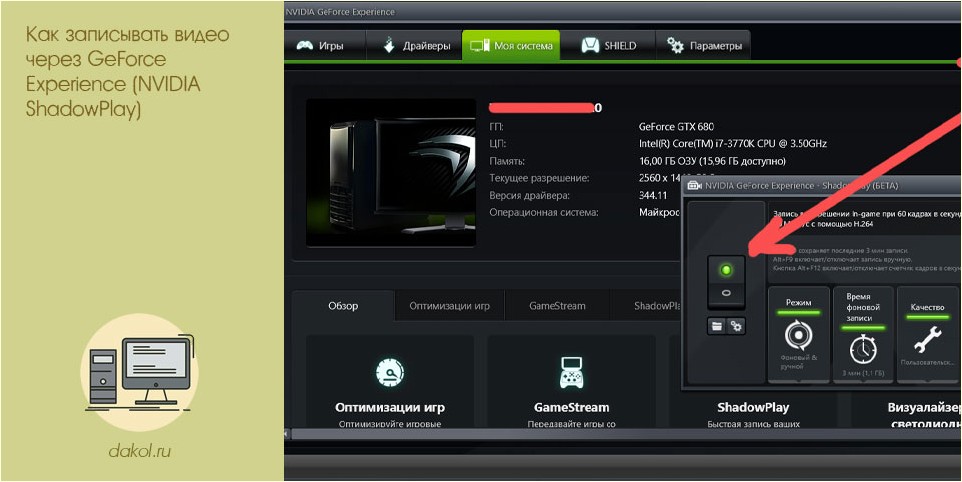
Task: Open the Игры tab
Action: point(325,45)
